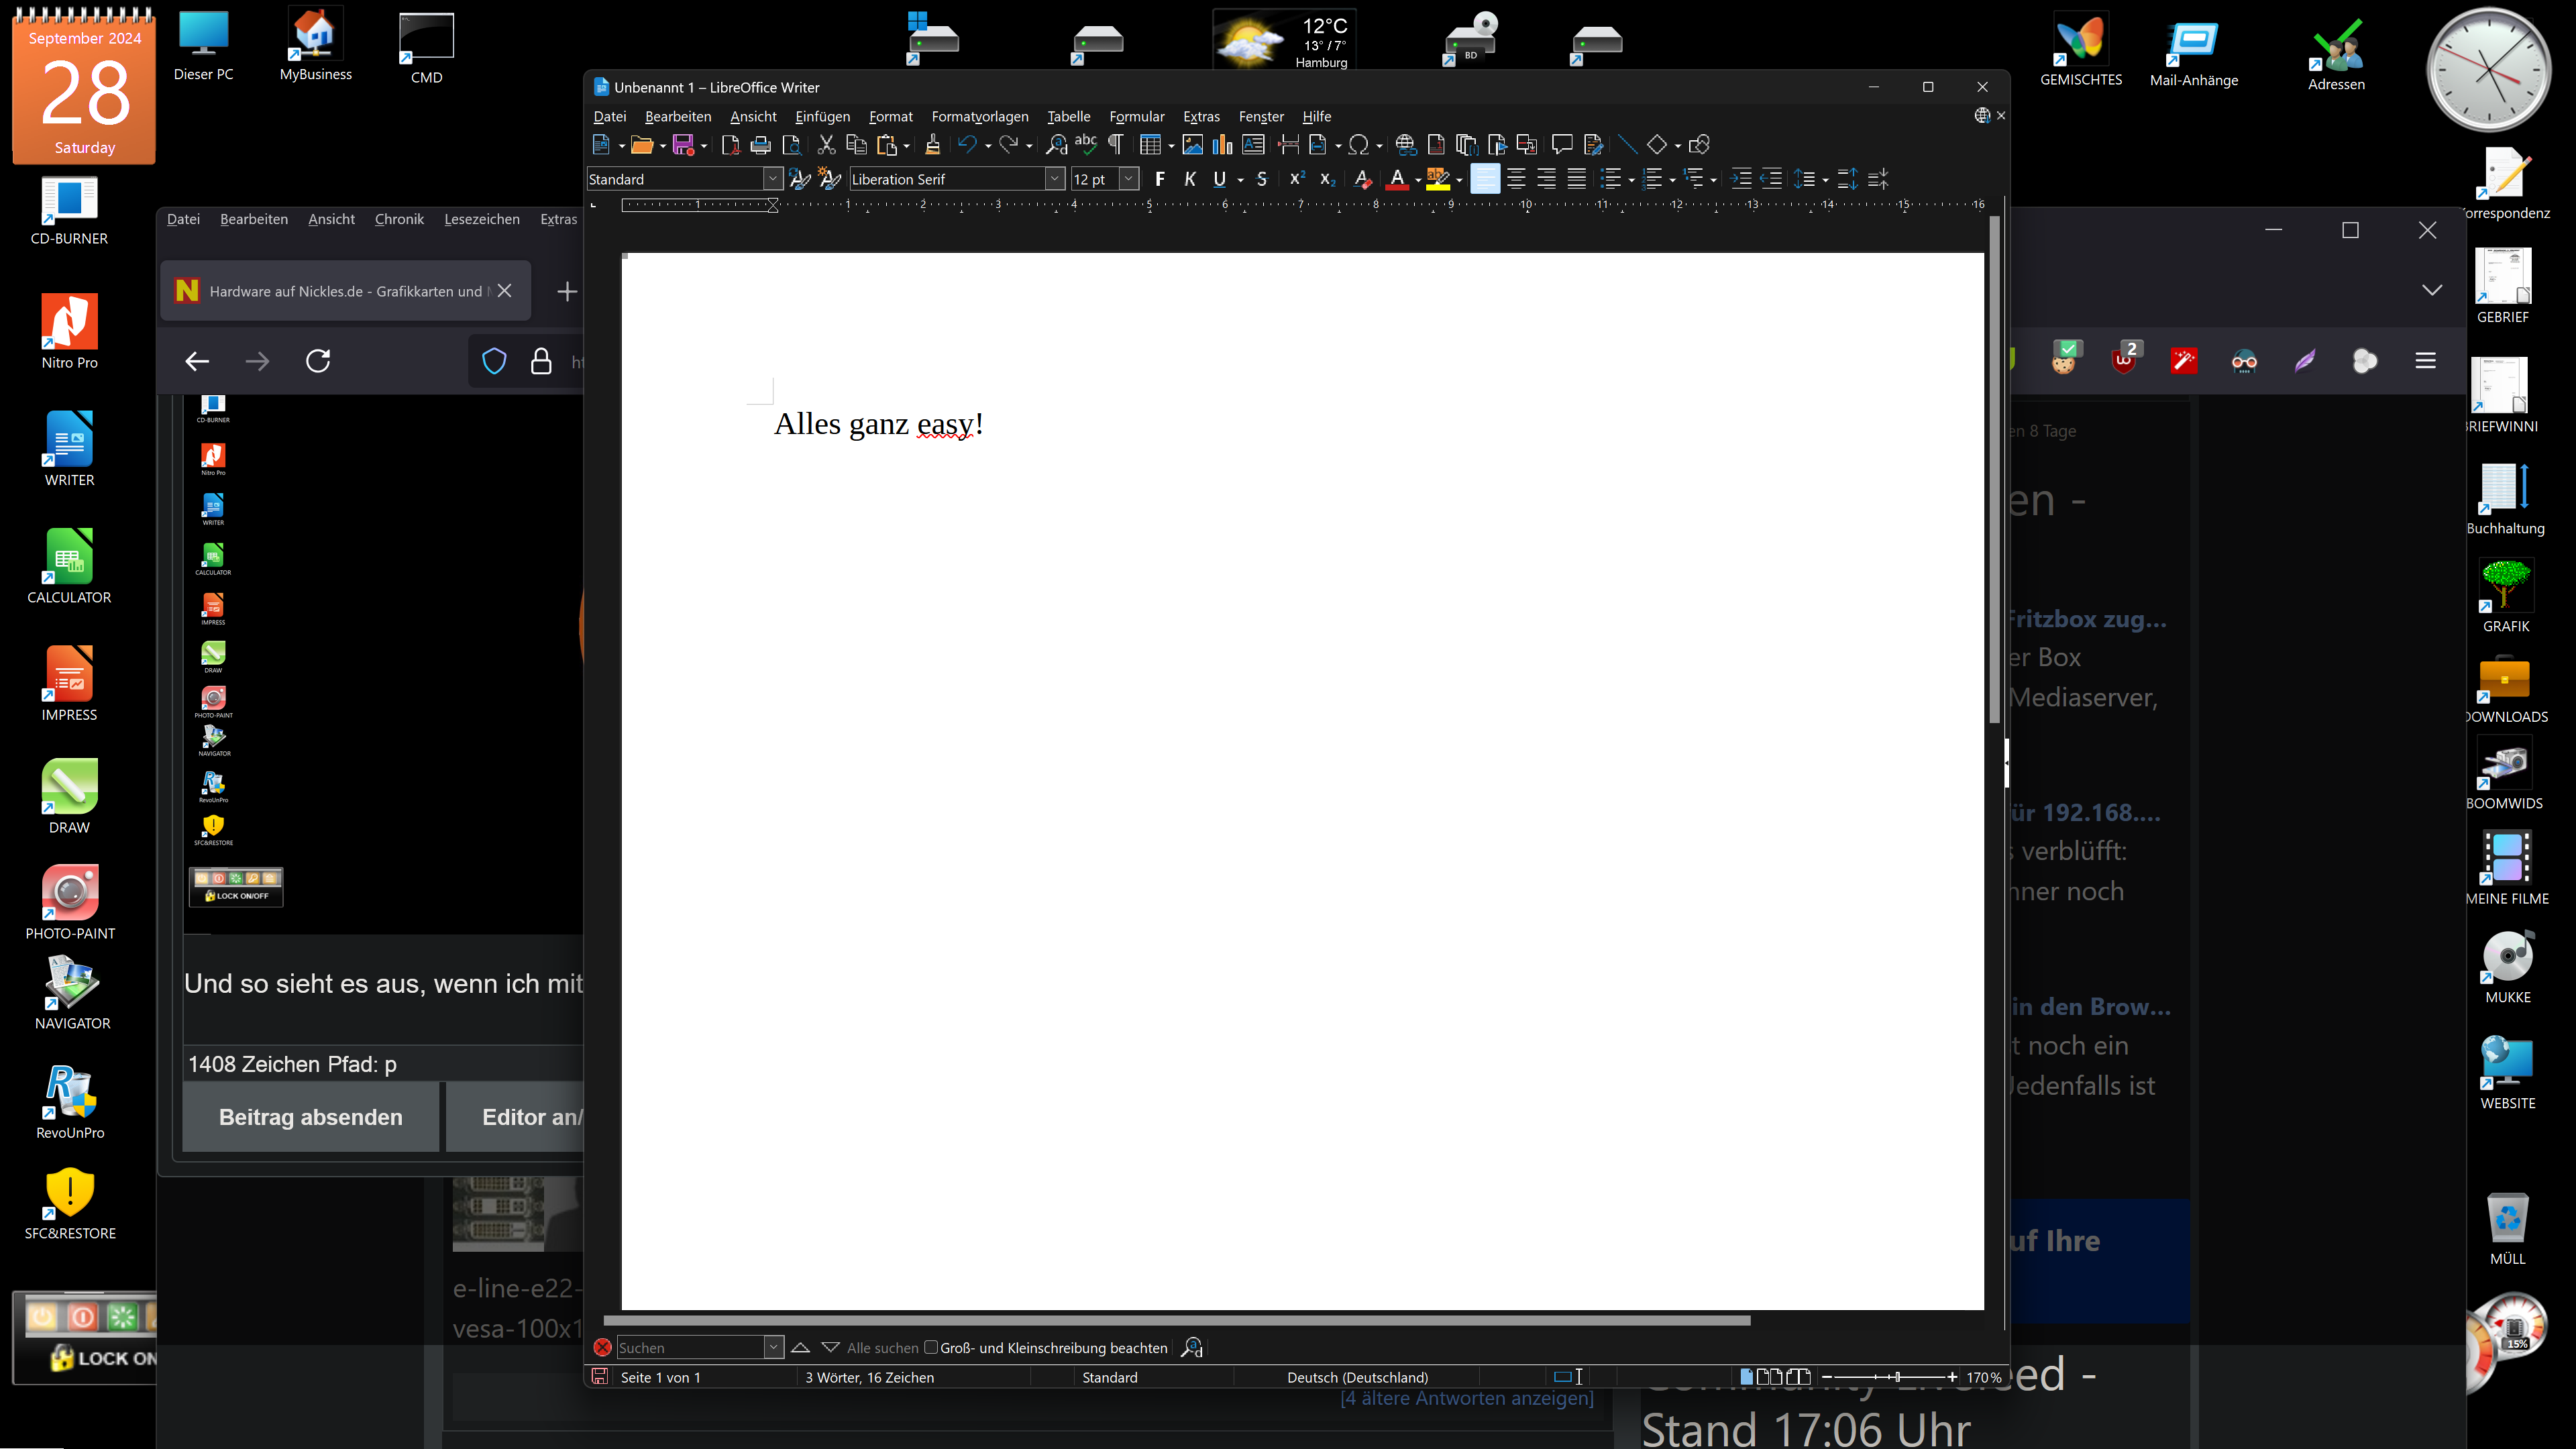Open Print Preview from the Writer toolbar
Screen dimensions: 2576x1449
click(x=791, y=146)
